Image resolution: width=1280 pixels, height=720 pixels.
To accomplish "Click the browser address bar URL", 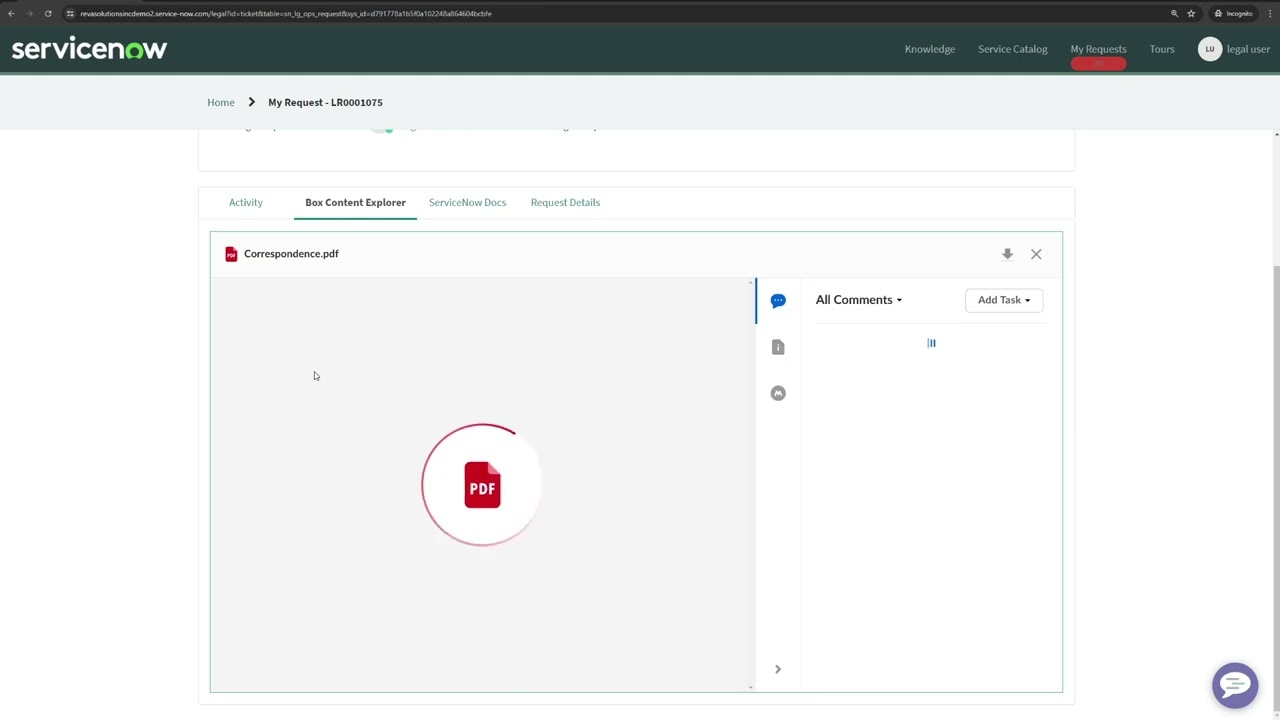I will point(286,14).
